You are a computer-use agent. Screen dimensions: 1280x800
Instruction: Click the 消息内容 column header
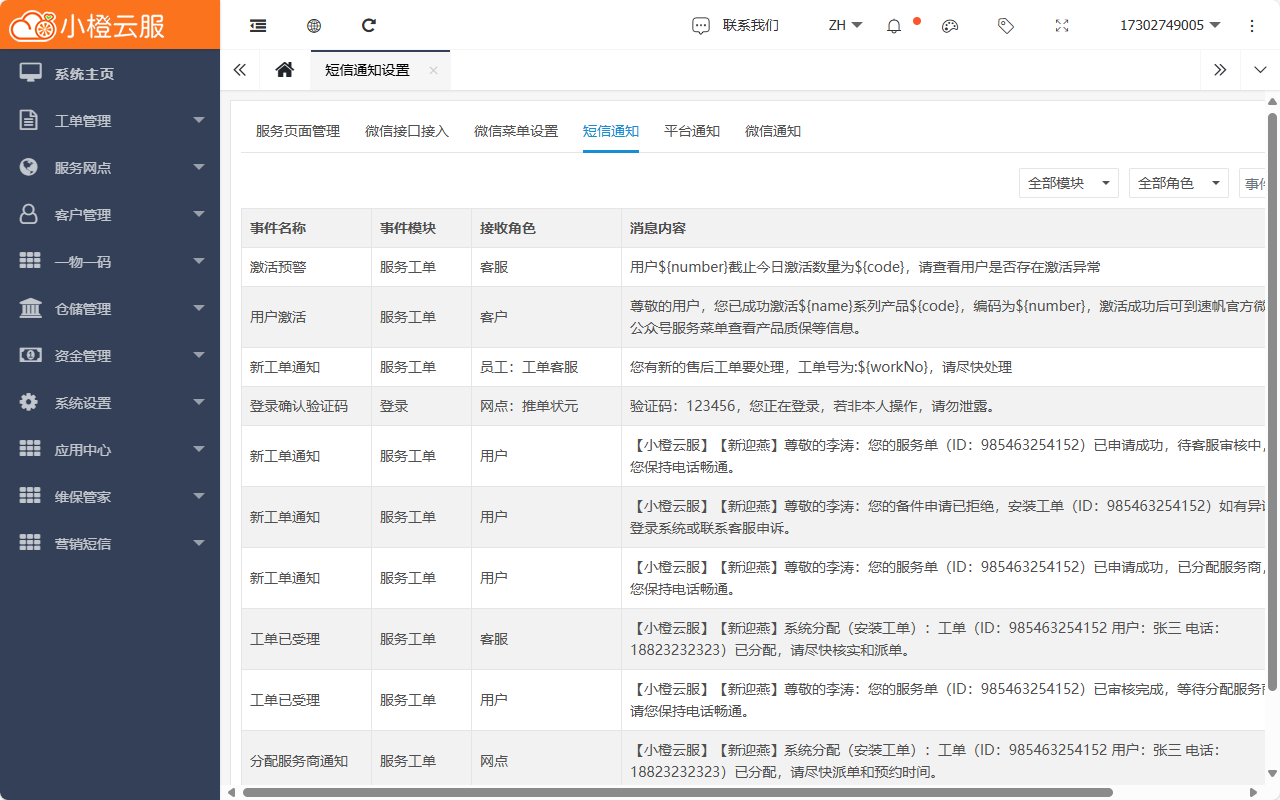click(x=944, y=228)
